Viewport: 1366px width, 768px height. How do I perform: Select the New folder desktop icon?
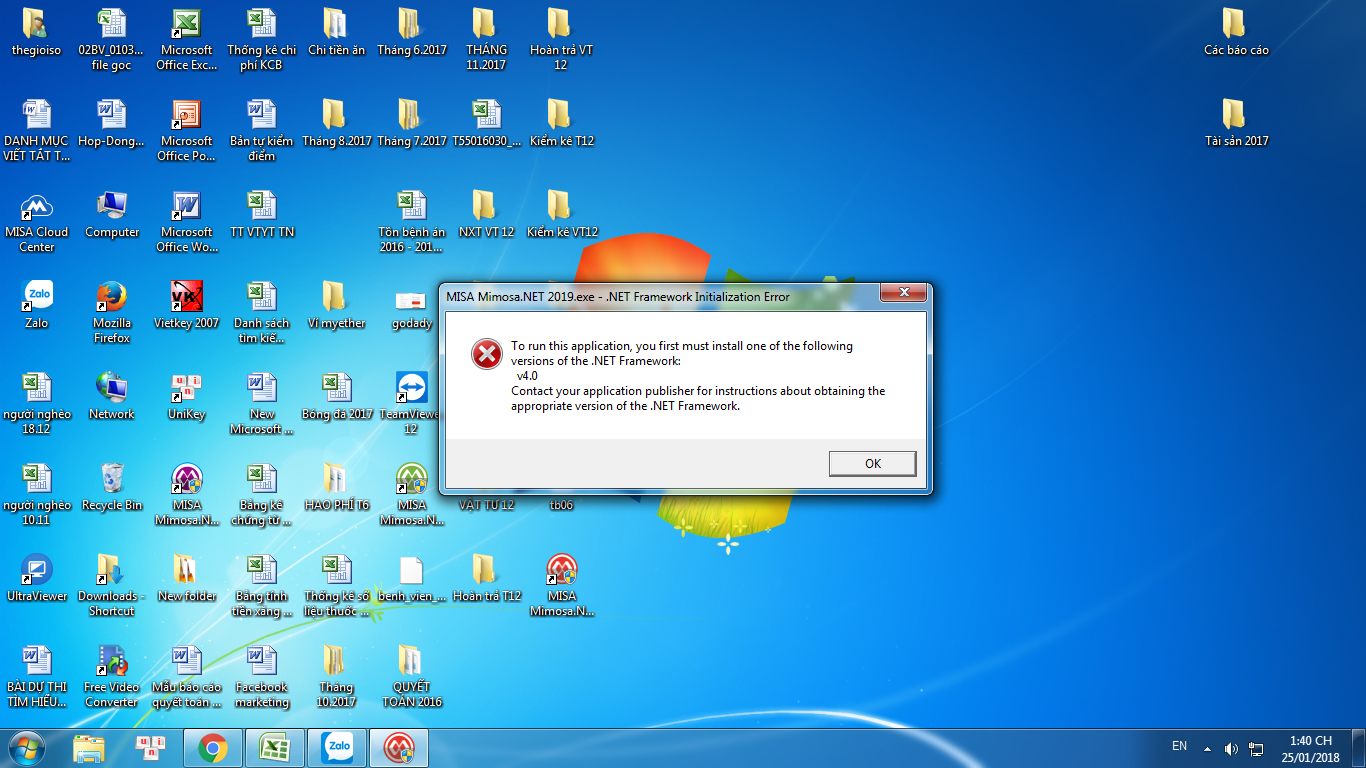click(187, 579)
